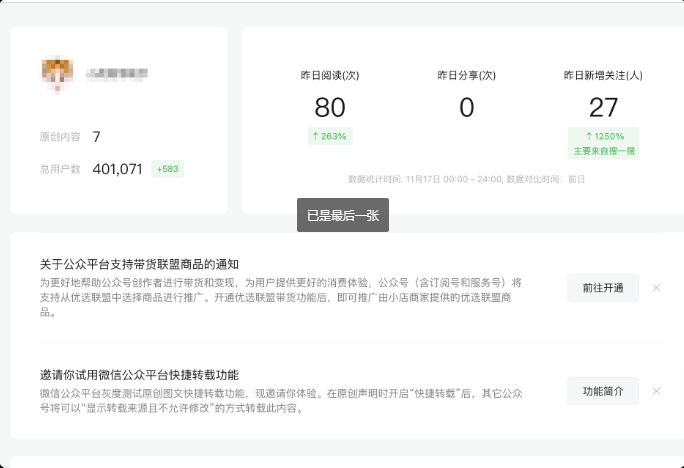Click the 数据统计时间 date note
This screenshot has height=468, width=684.
point(466,179)
